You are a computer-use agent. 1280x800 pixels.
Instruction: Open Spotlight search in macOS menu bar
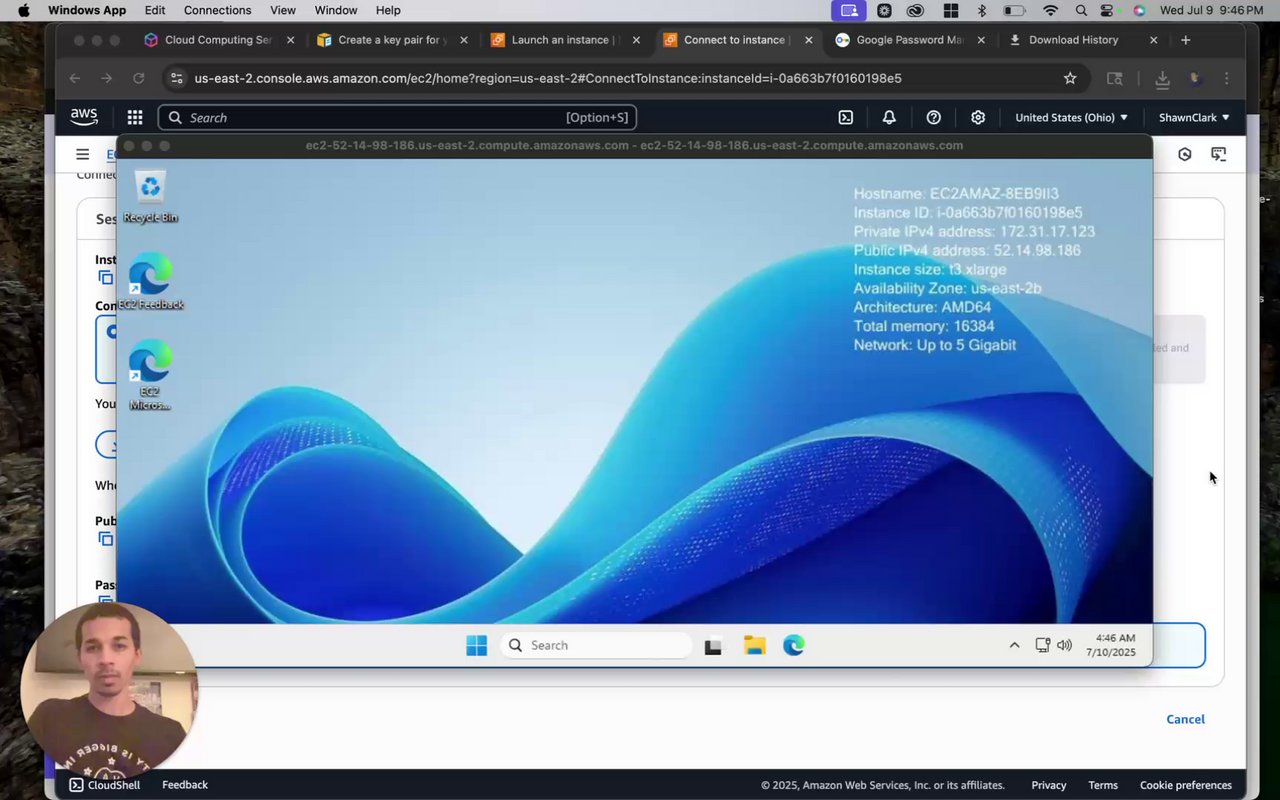point(1081,10)
